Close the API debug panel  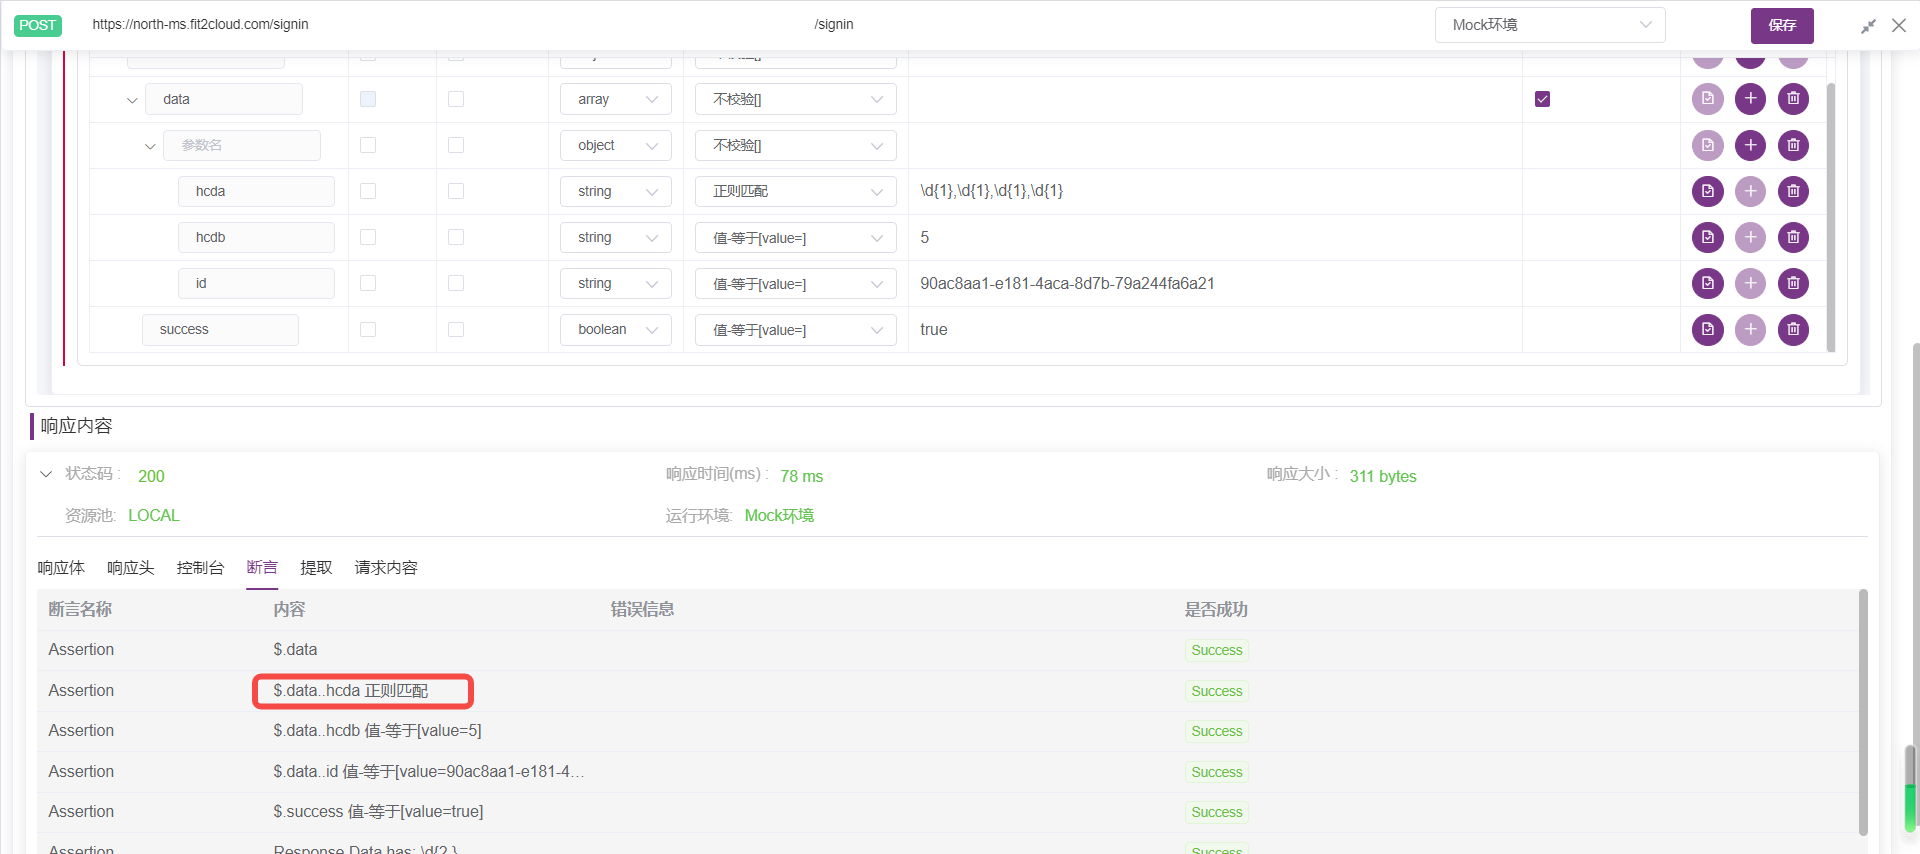point(1899,25)
